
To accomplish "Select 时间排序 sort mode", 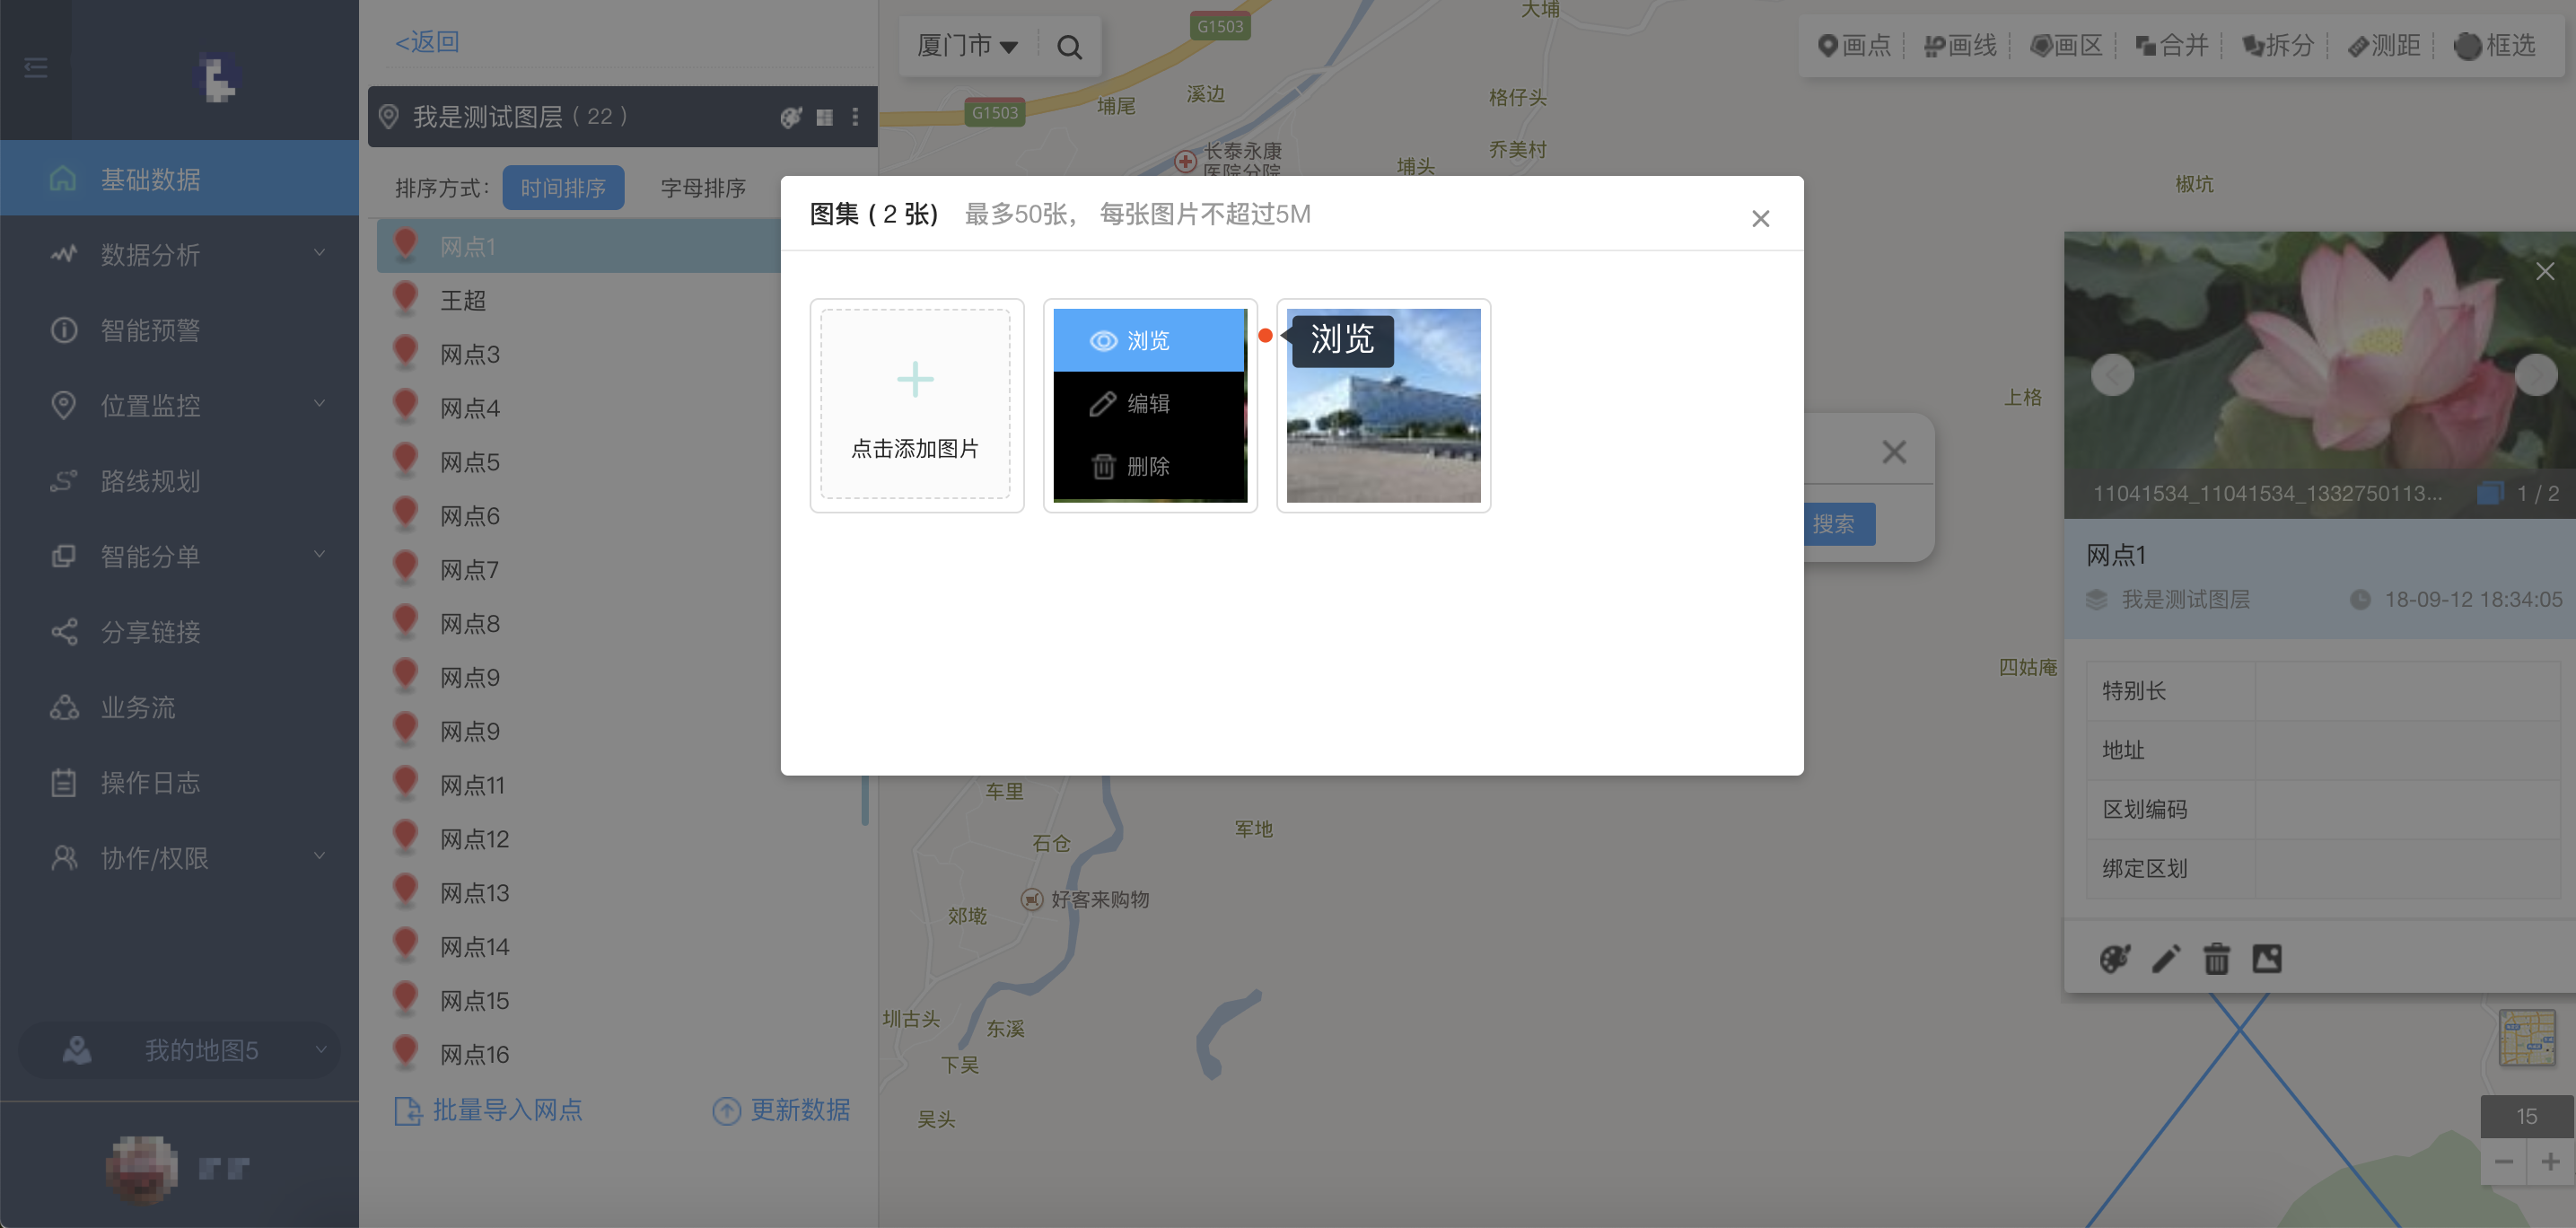I will pos(563,188).
